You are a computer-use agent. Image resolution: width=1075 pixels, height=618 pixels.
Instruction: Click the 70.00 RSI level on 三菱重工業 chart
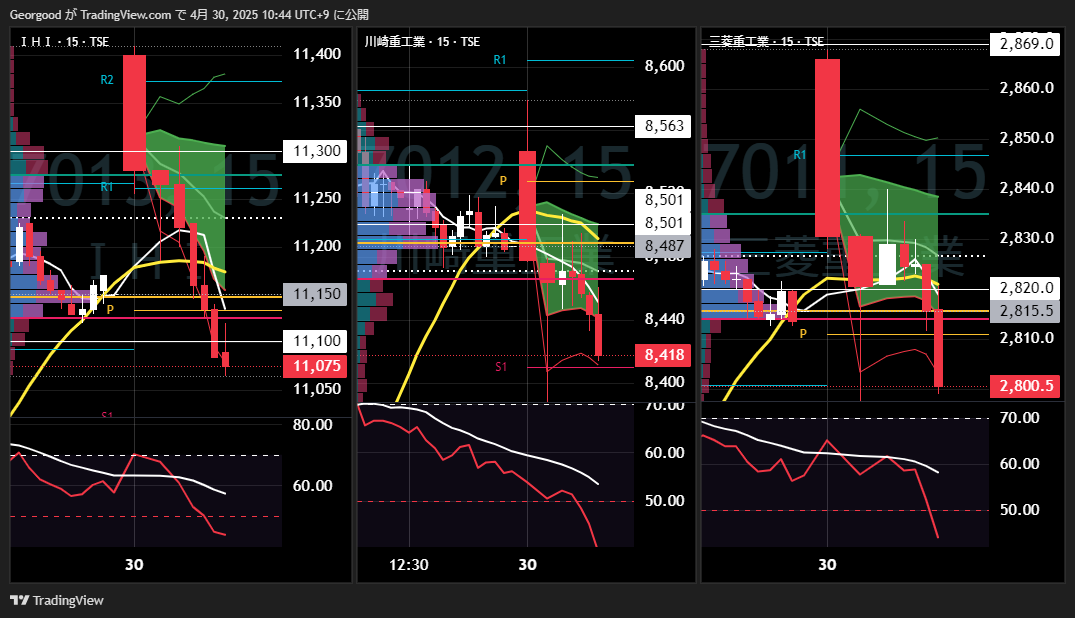pyautogui.click(x=1019, y=418)
